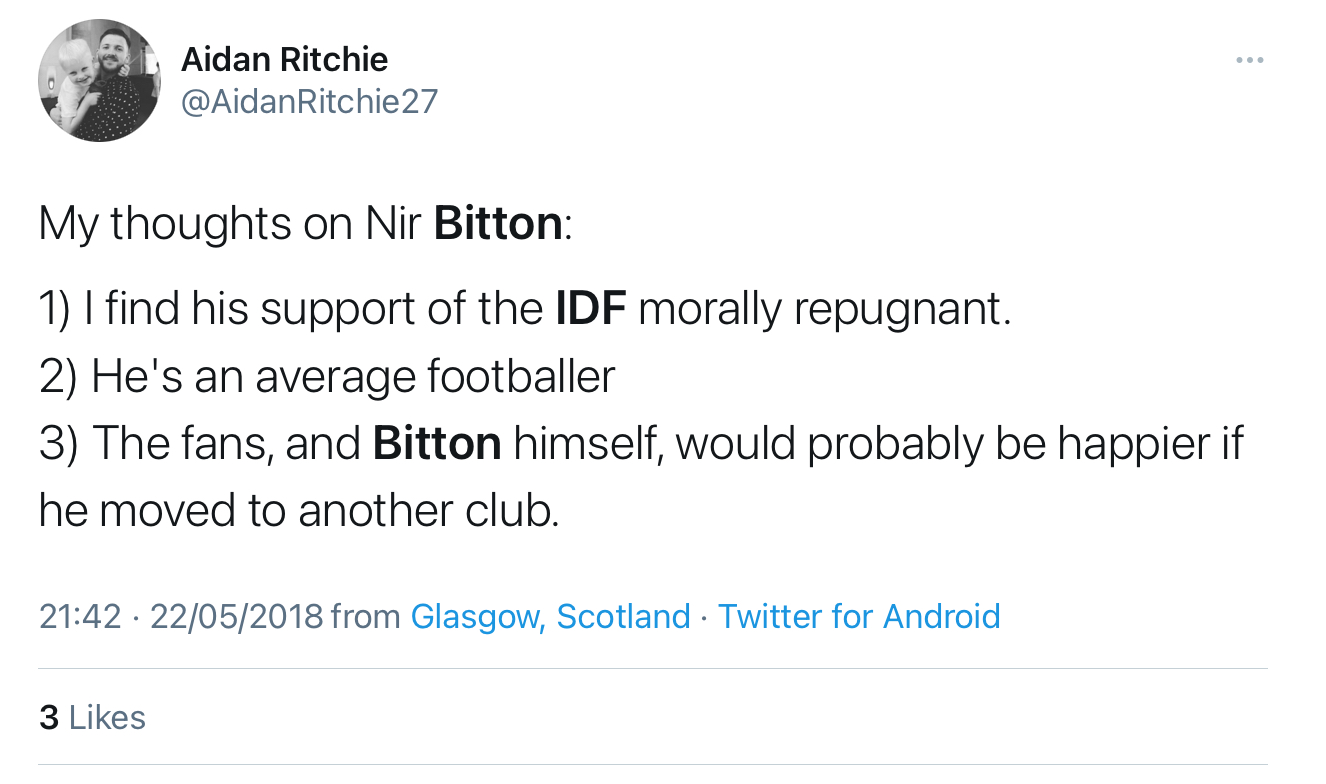
Task: Click the 21:42 timestamp
Action: pos(79,616)
